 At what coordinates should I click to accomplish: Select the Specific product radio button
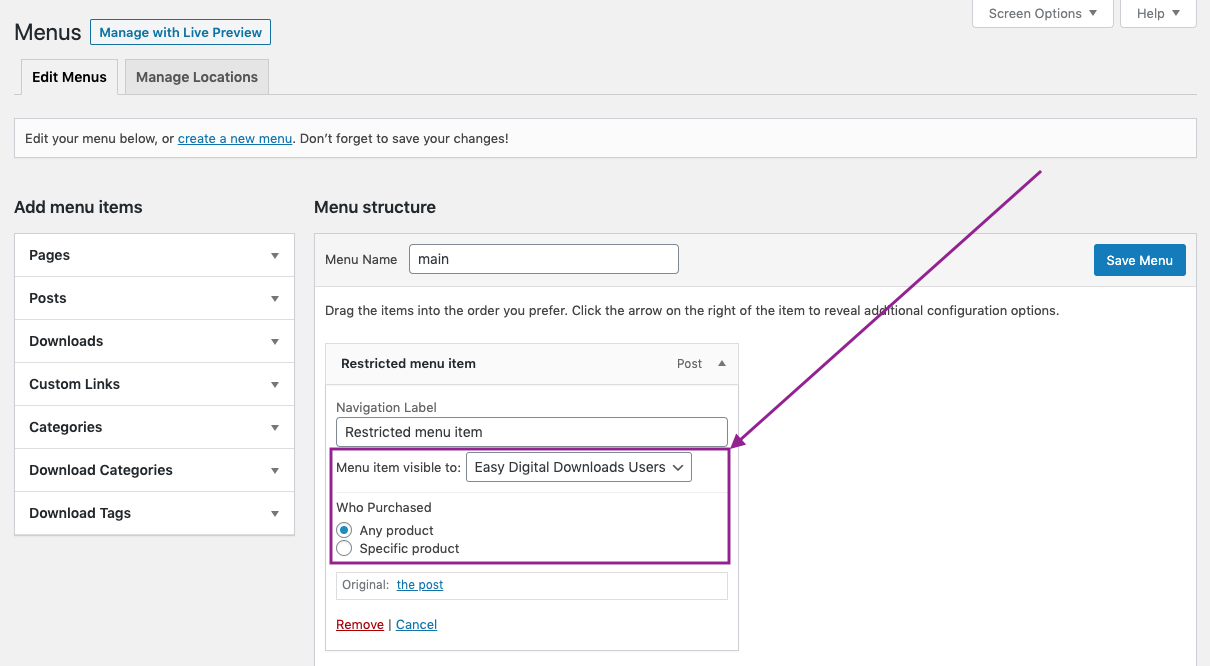click(x=344, y=548)
